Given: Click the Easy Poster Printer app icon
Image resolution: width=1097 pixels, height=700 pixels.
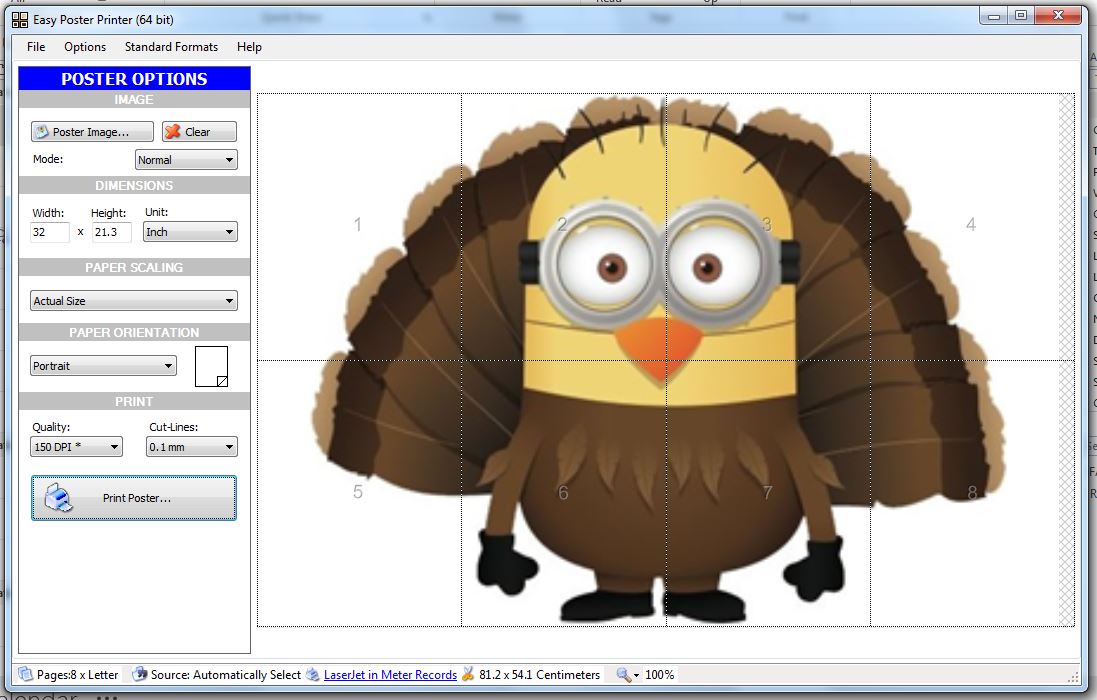Looking at the screenshot, I should pyautogui.click(x=20, y=20).
